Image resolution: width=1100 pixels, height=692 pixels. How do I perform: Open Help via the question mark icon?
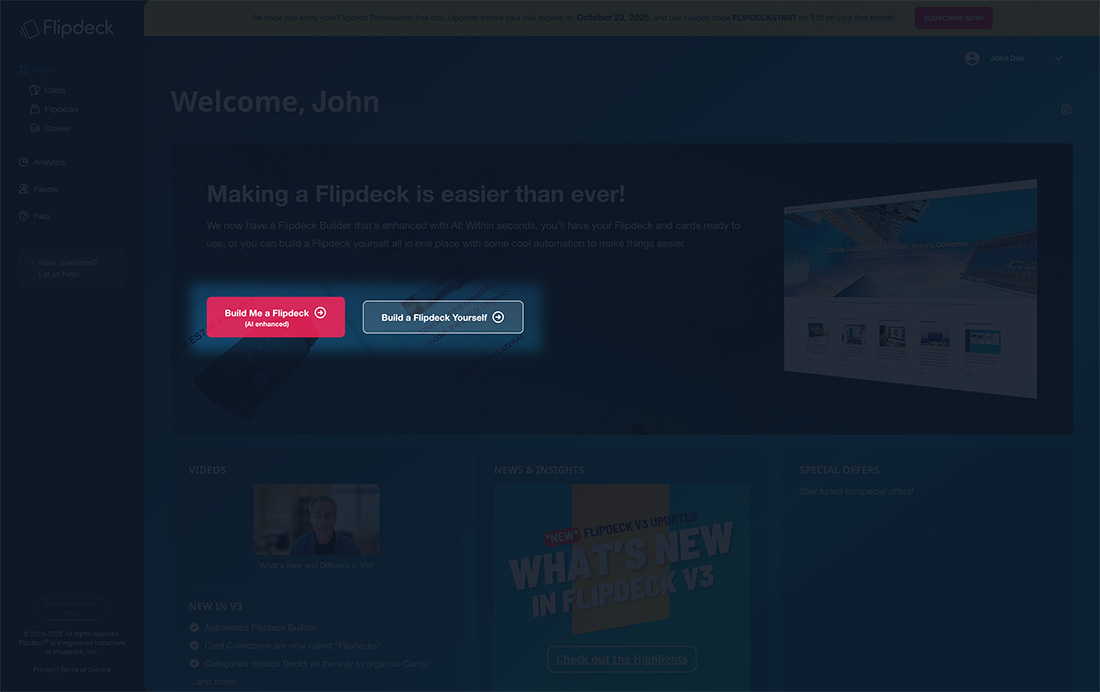pos(22,215)
